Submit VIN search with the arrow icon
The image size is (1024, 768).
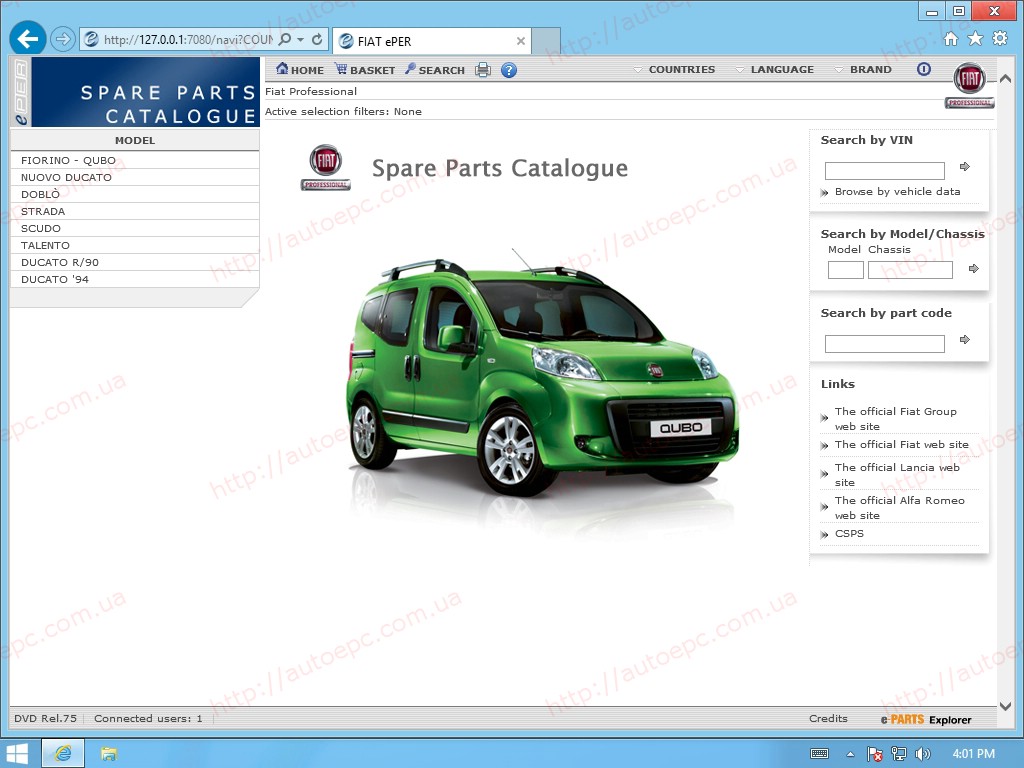pos(965,167)
